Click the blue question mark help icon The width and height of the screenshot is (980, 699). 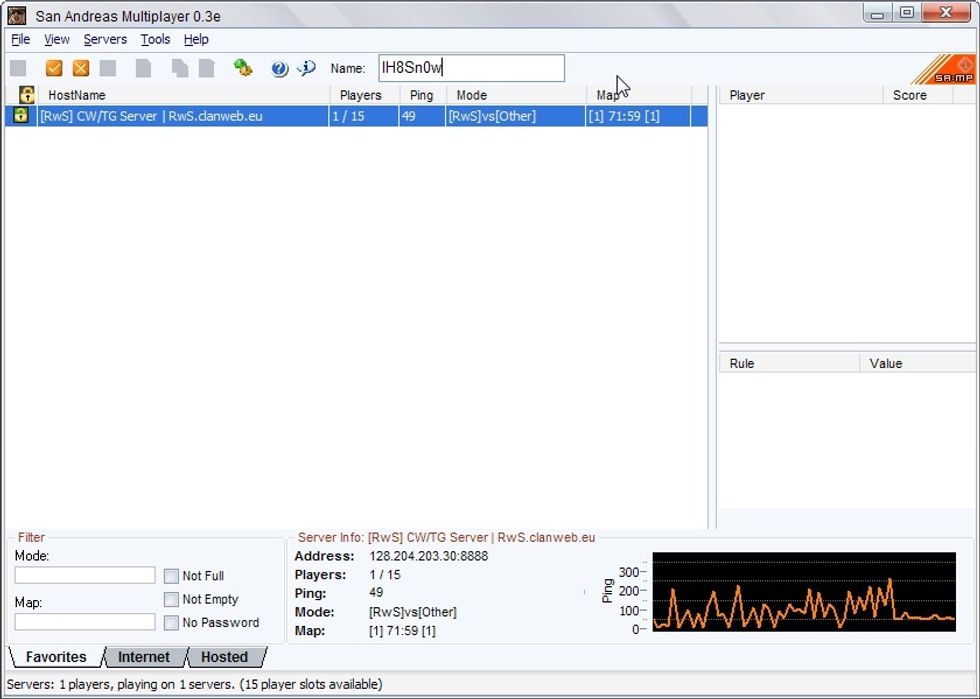[x=279, y=68]
